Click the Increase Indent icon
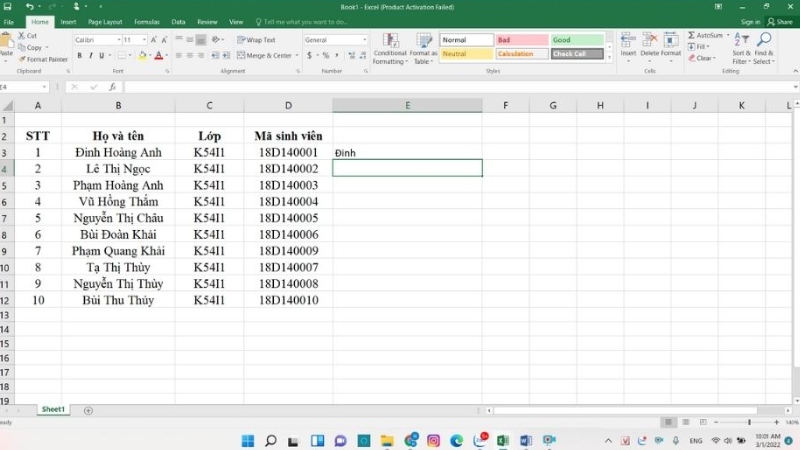The height and width of the screenshot is (450, 800). [x=227, y=55]
